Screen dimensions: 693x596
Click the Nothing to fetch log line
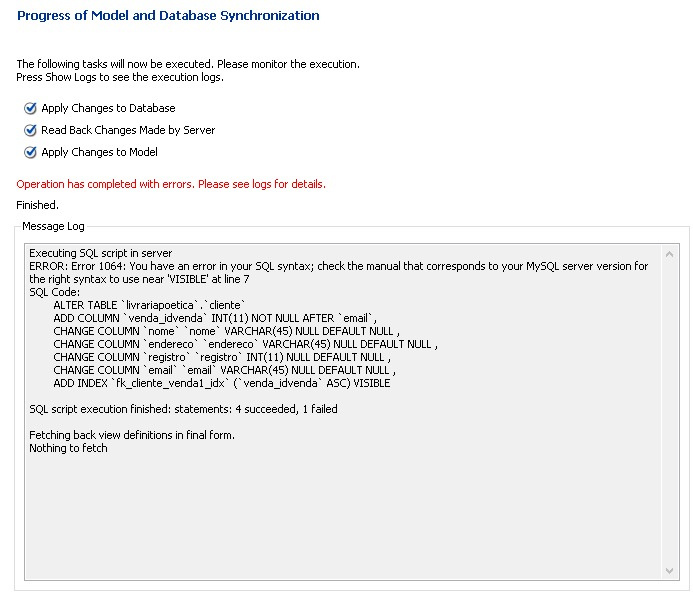coord(69,448)
